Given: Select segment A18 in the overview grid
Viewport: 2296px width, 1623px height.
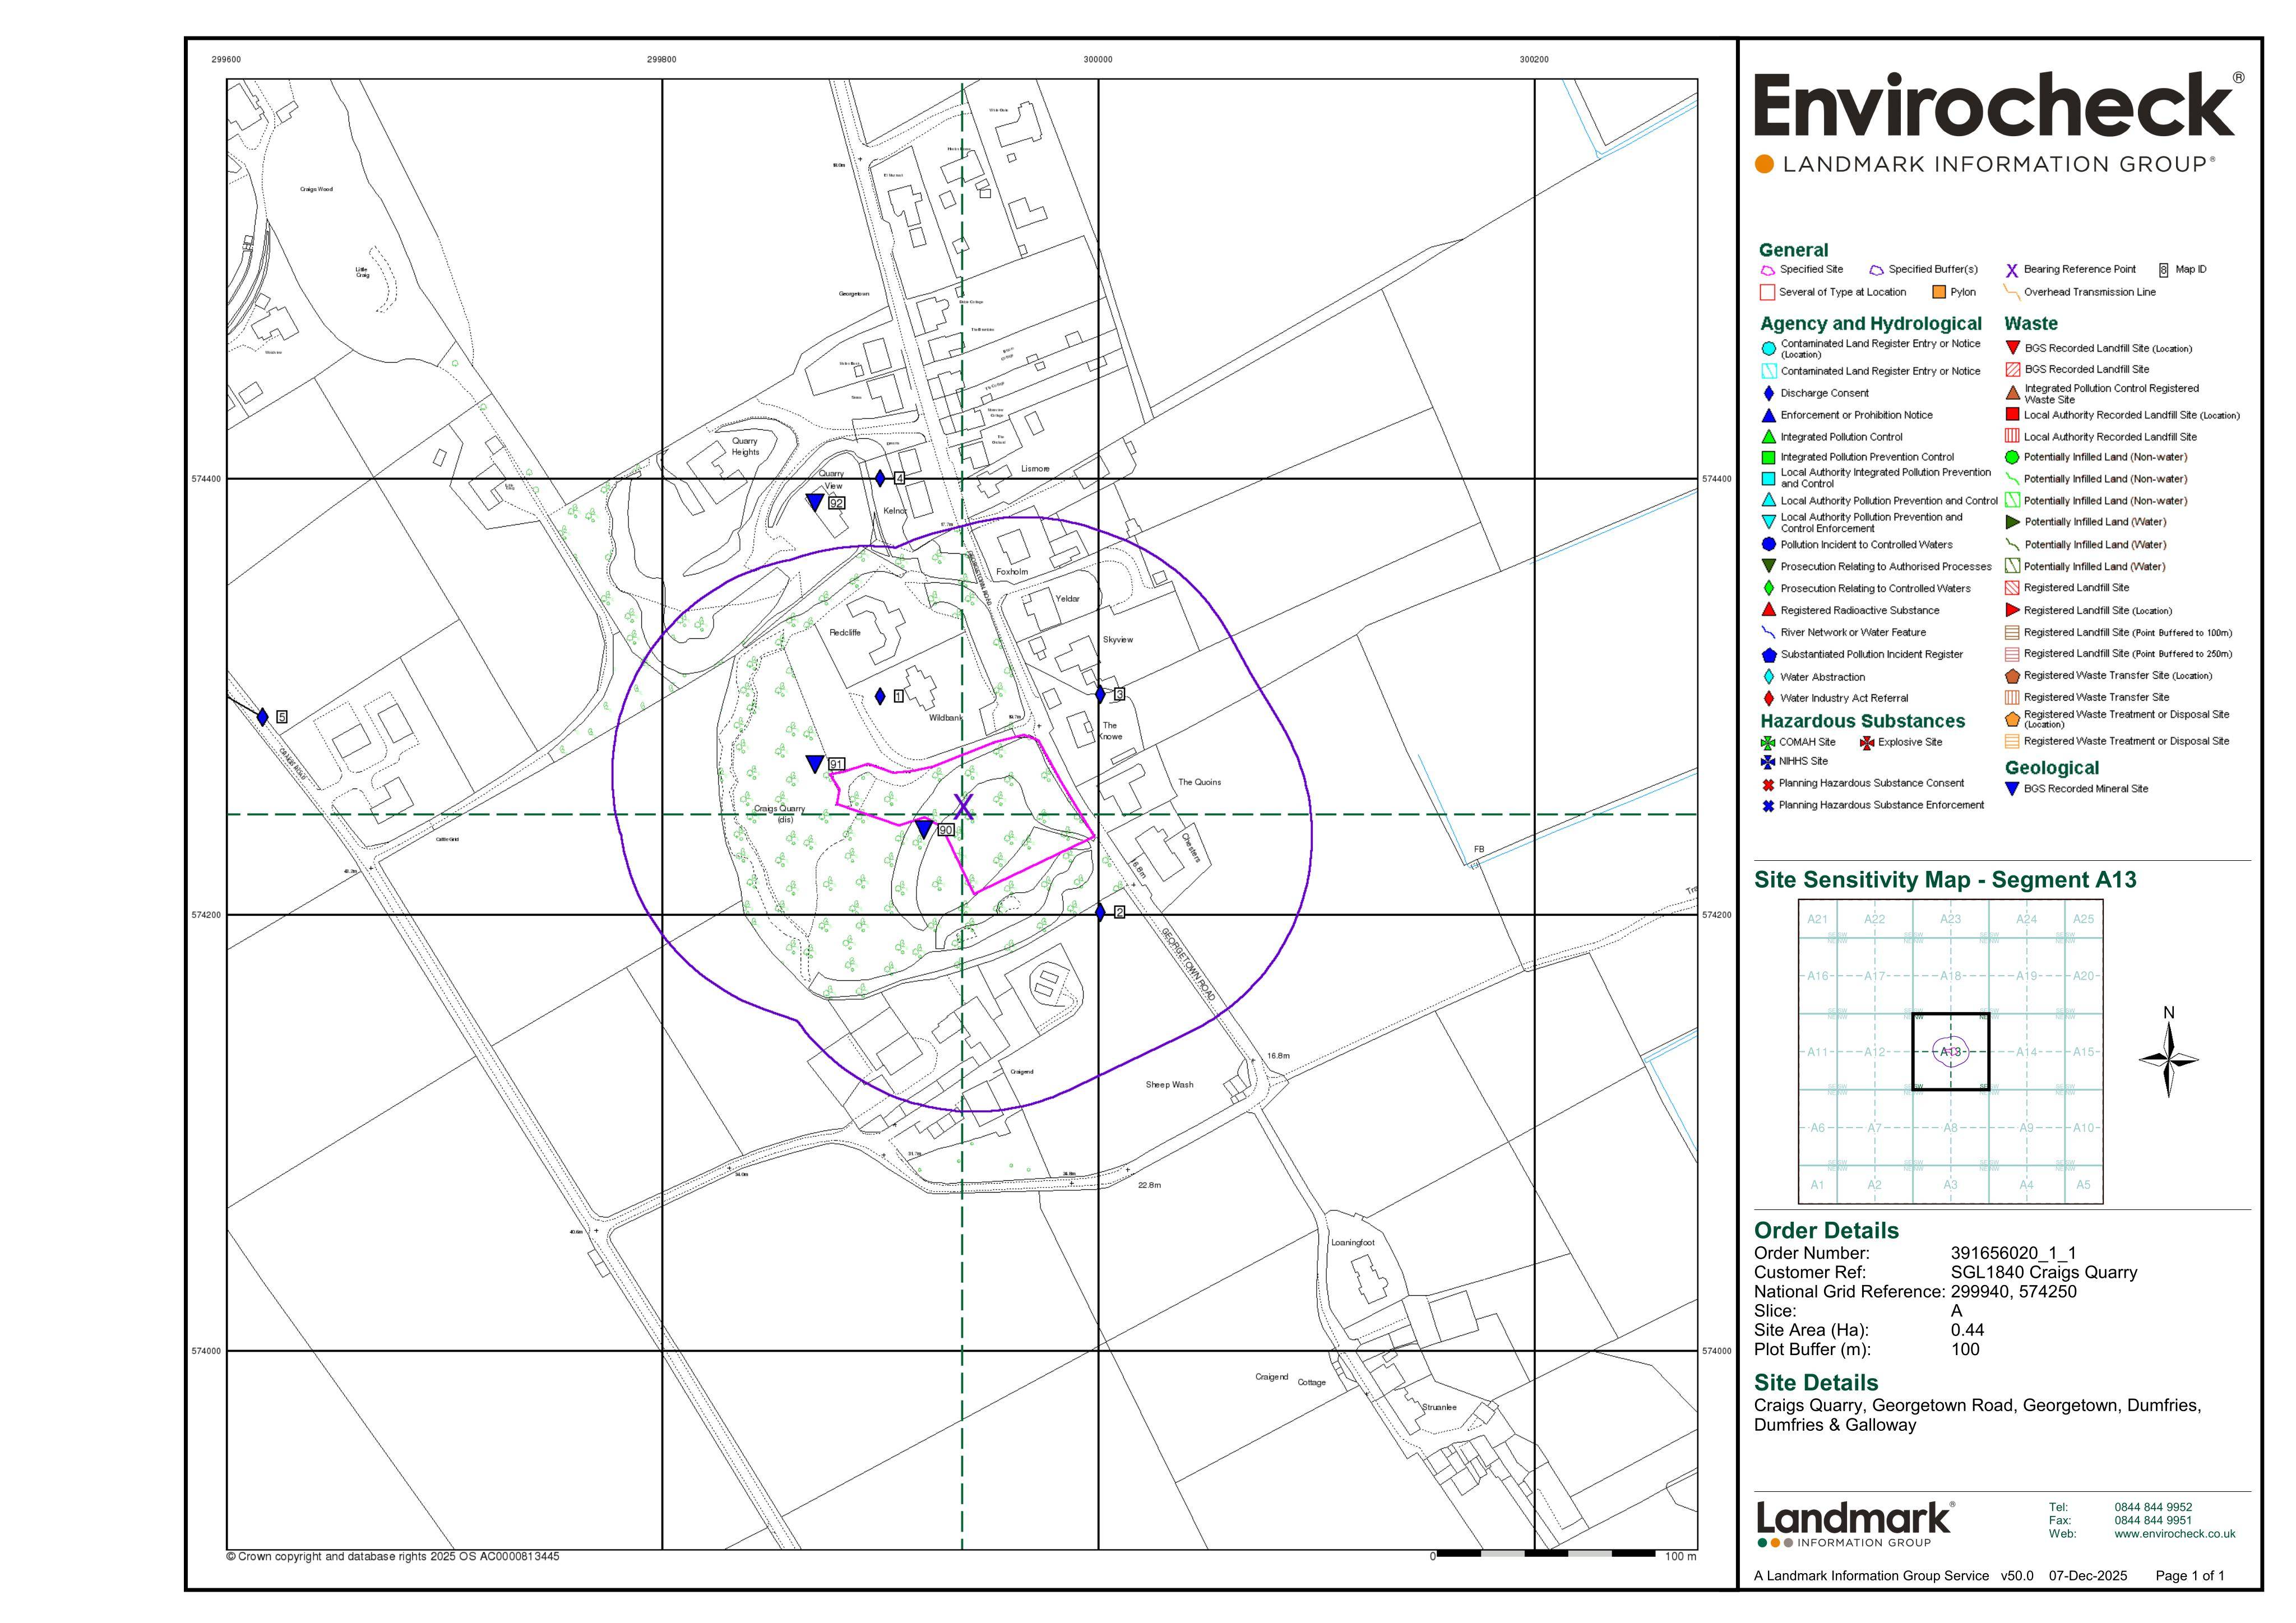Looking at the screenshot, I should (1950, 976).
